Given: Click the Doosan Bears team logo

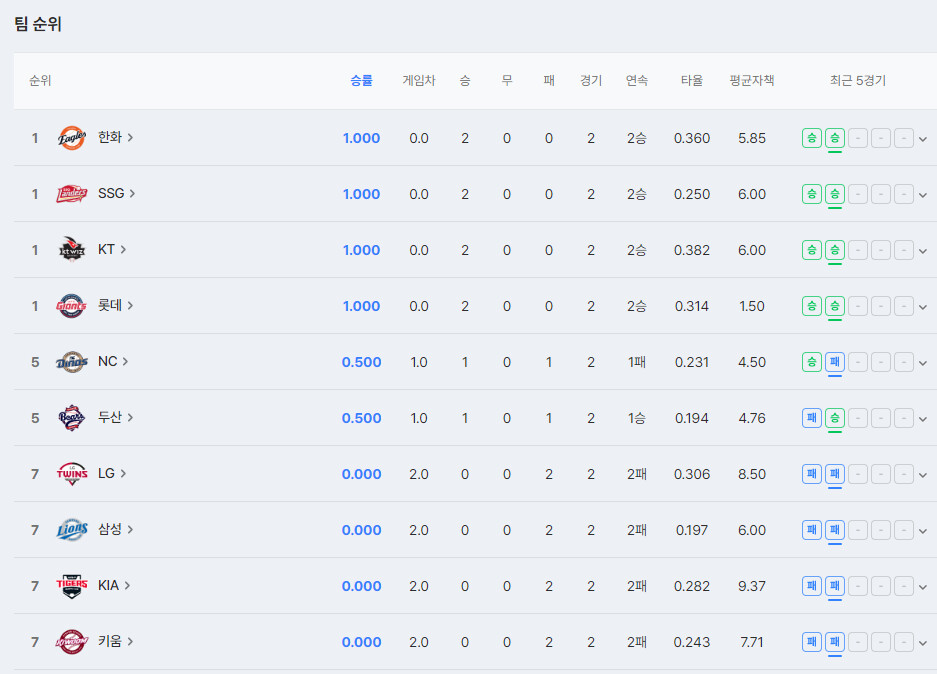Looking at the screenshot, I should point(72,418).
